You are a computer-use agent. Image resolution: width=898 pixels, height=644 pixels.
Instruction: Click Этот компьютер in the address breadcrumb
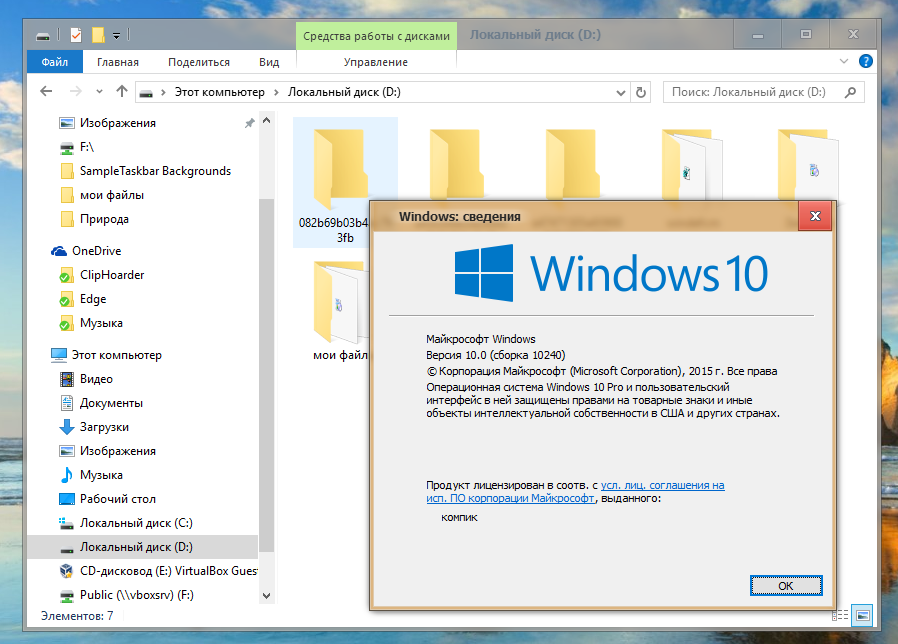tap(219, 92)
